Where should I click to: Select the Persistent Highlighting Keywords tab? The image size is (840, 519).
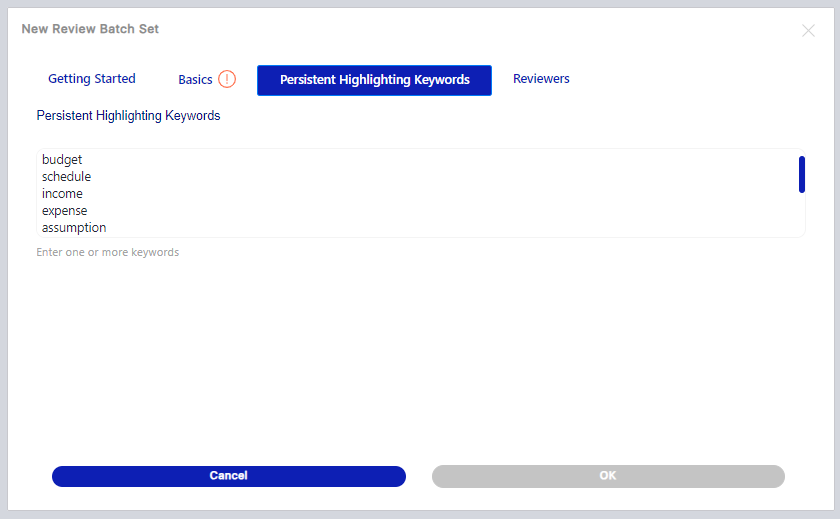click(374, 80)
